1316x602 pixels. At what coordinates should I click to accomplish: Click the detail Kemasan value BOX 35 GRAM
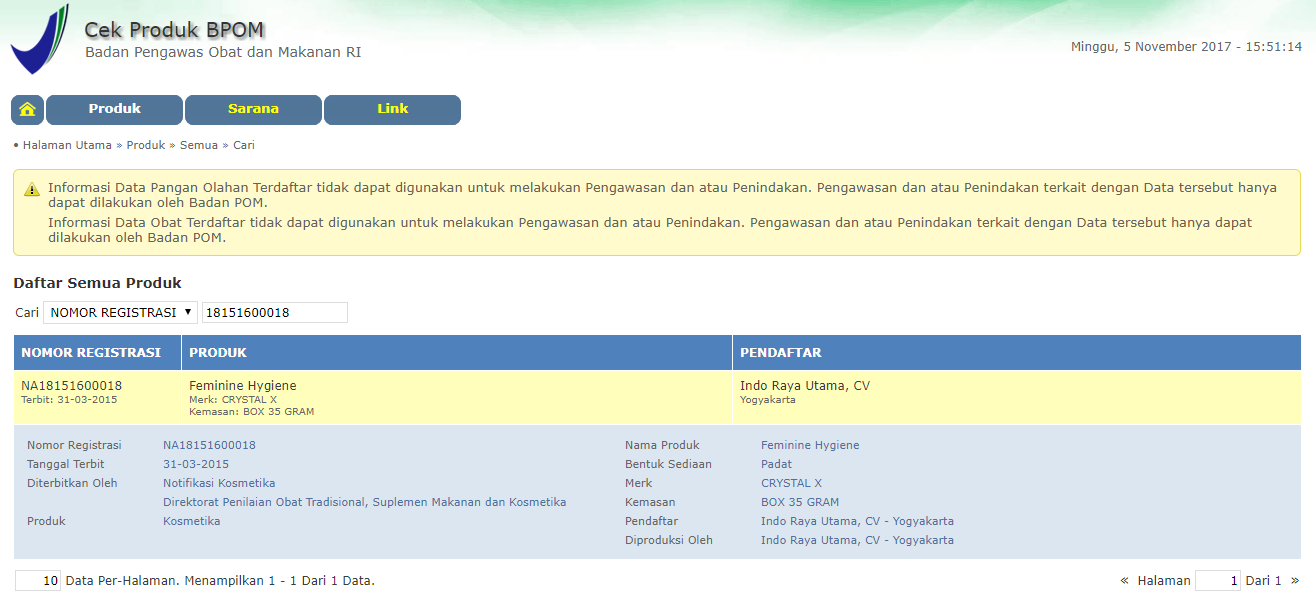point(800,502)
